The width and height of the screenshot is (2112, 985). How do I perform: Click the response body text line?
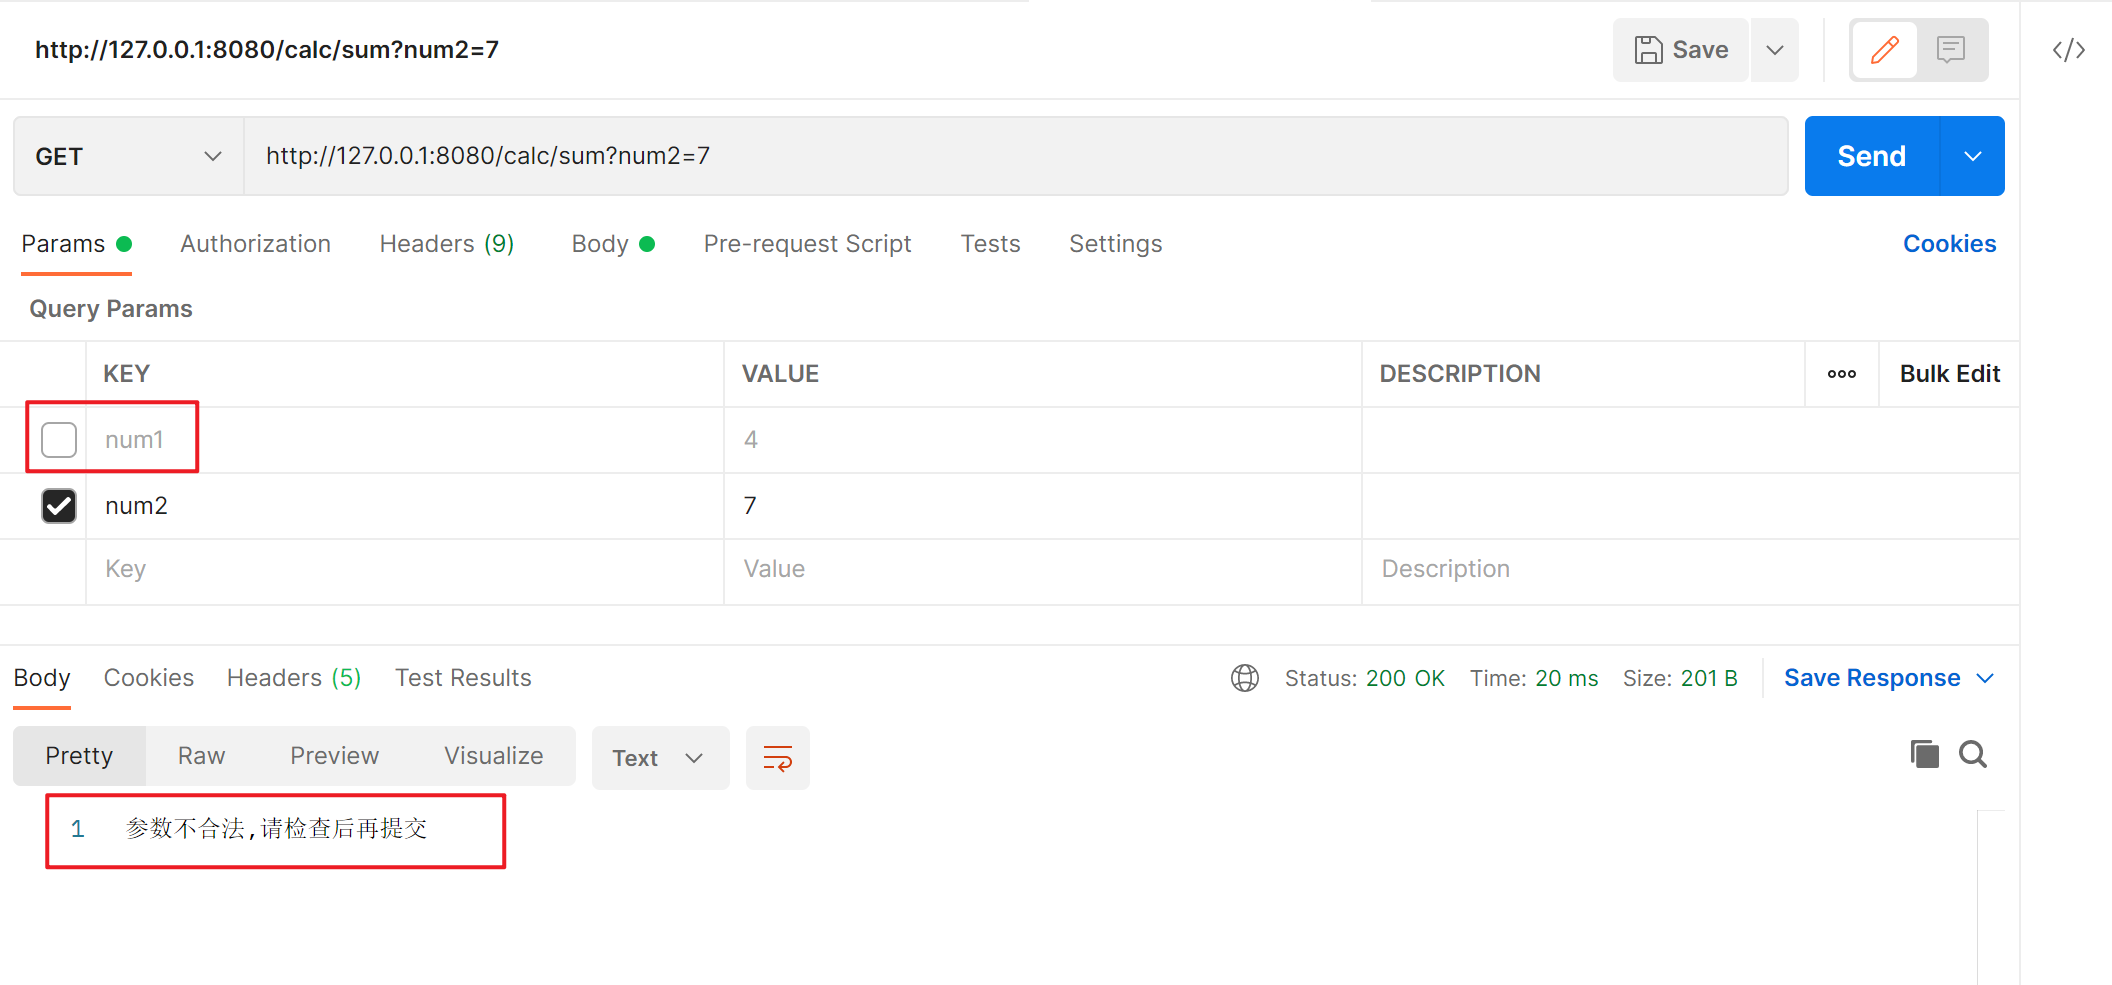point(276,829)
